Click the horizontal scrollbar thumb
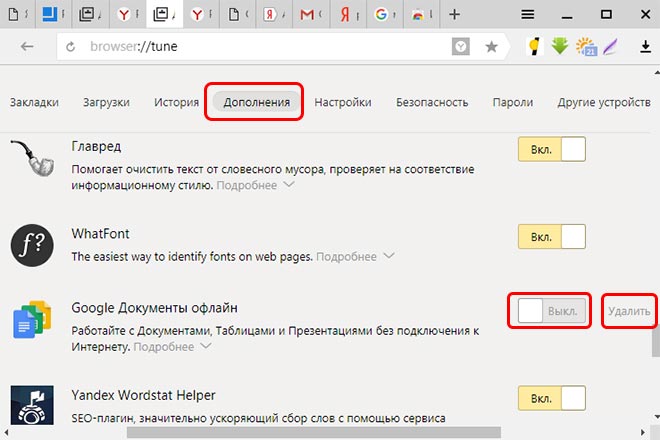Image resolution: width=660 pixels, height=440 pixels. coord(314,432)
